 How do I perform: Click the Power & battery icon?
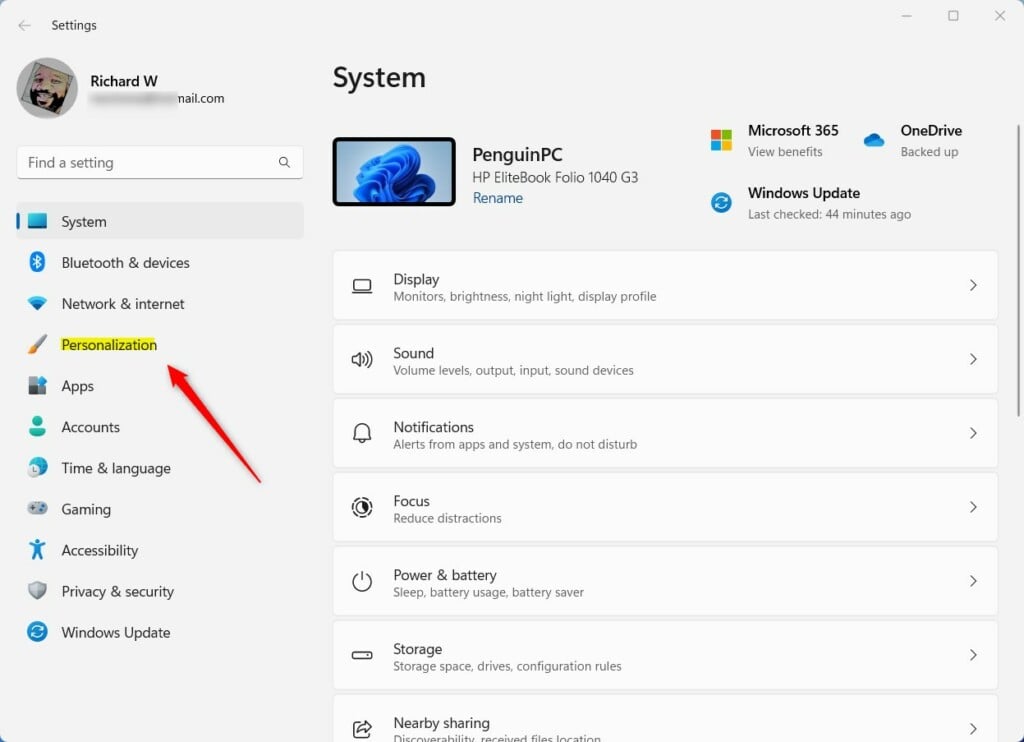tap(362, 581)
